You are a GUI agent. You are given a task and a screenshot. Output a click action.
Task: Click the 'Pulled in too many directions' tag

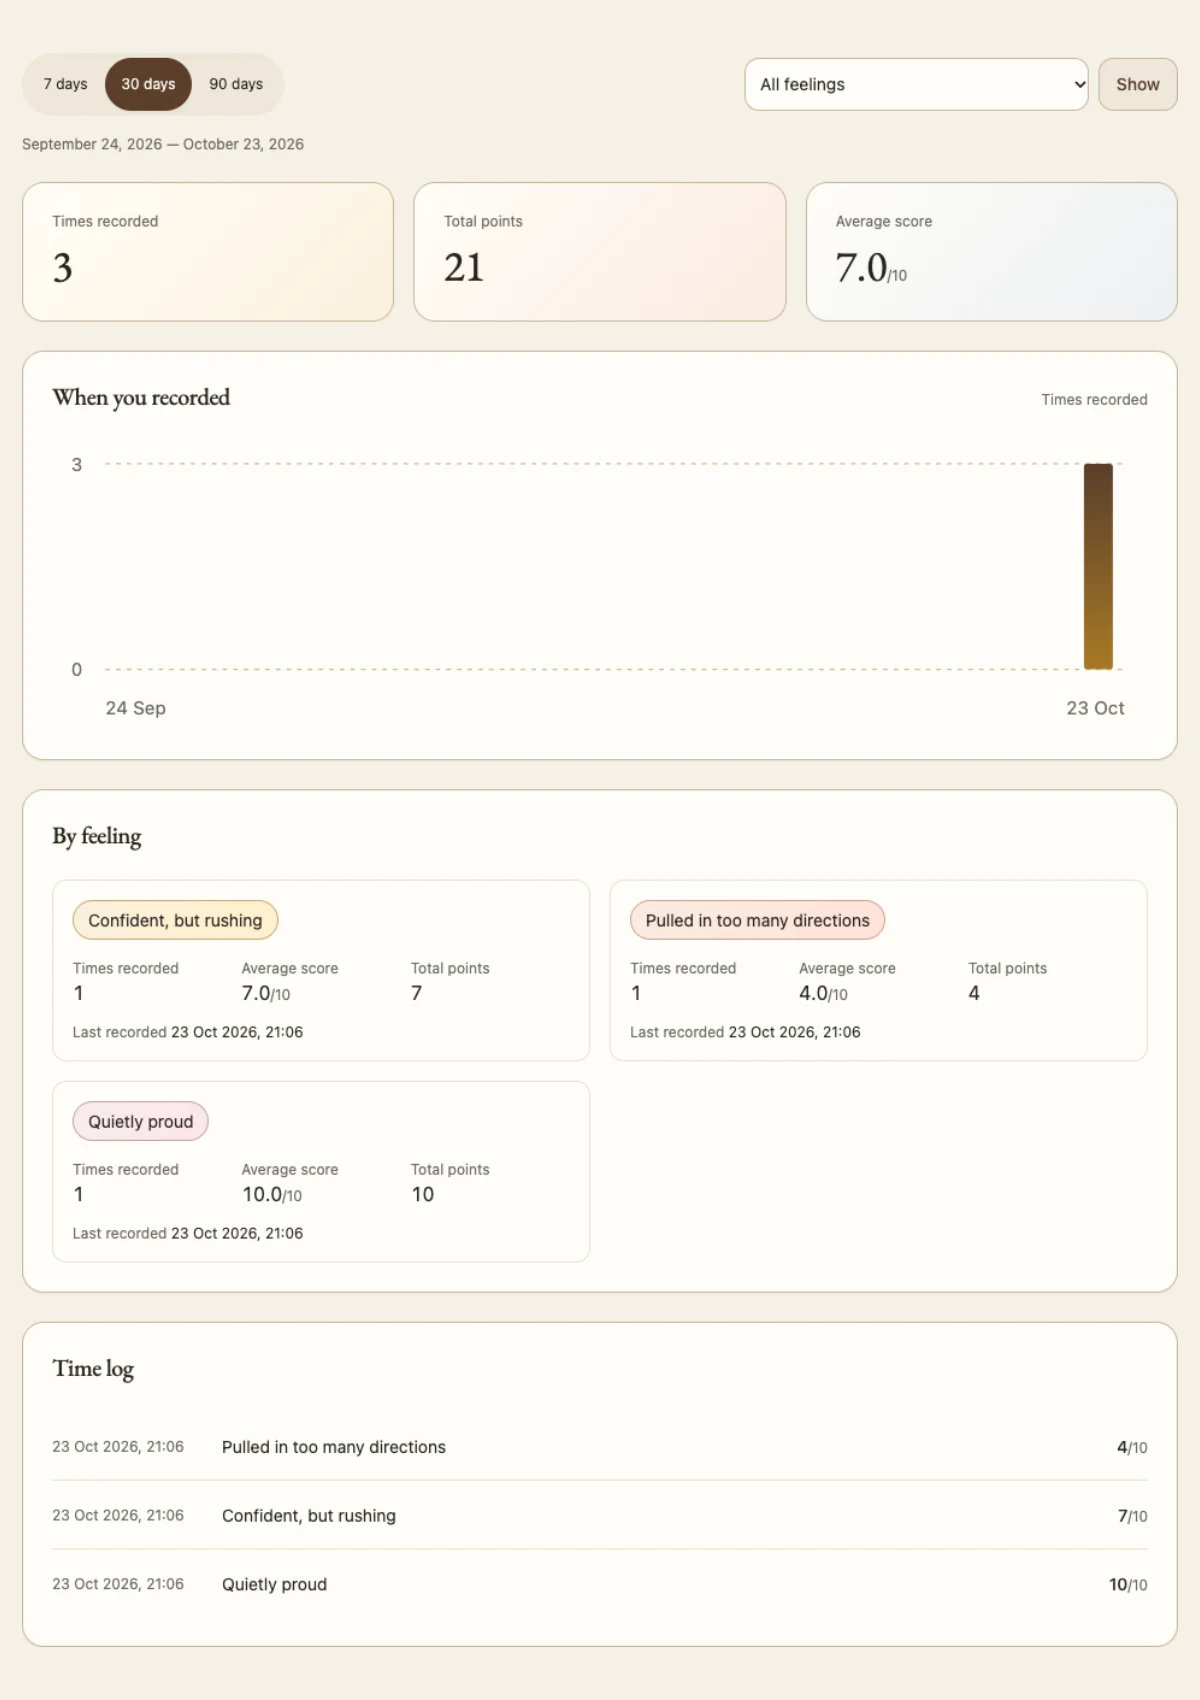757,920
